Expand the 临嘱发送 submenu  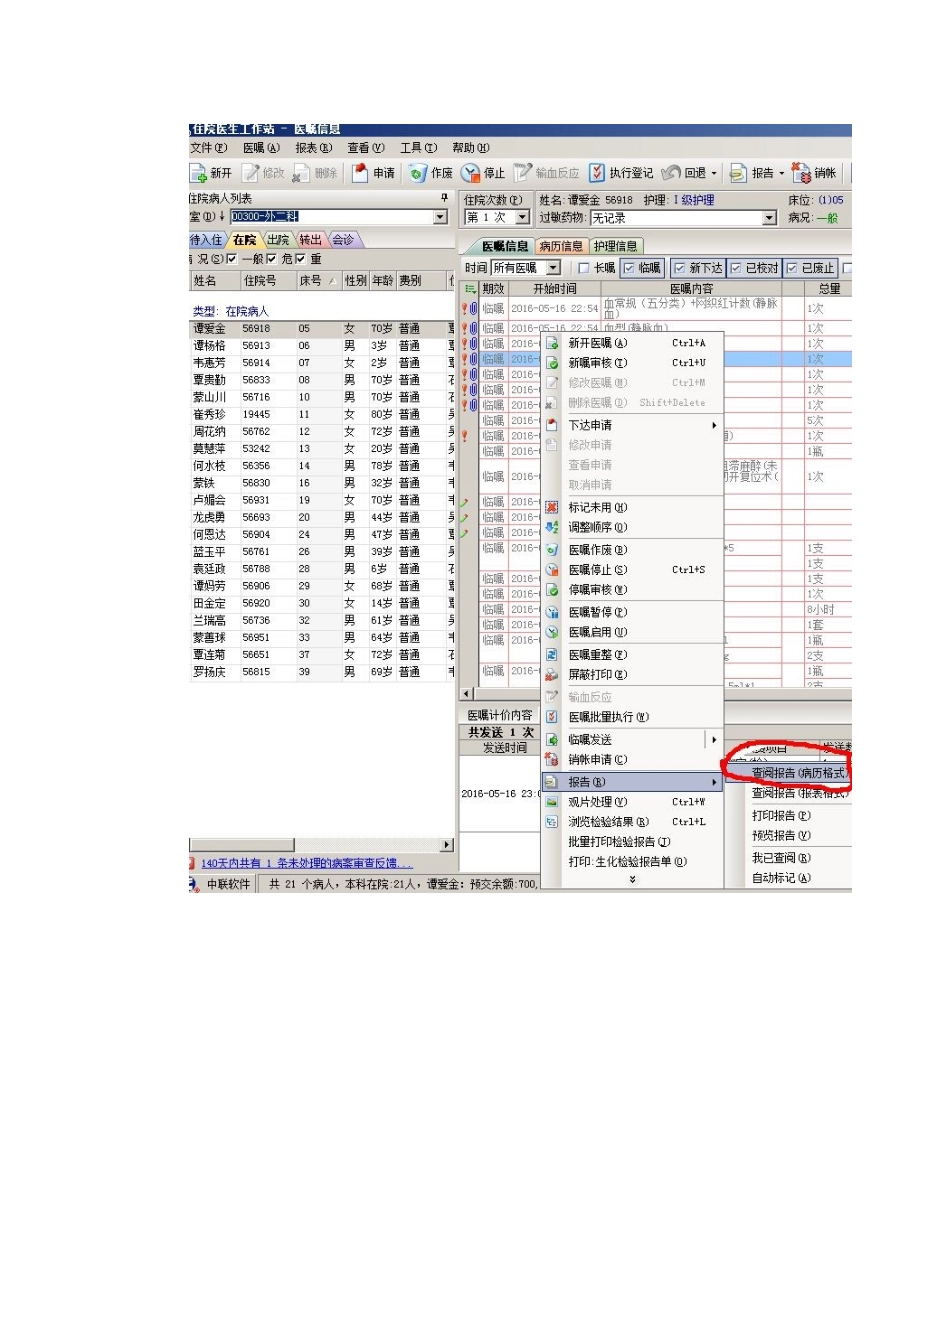(x=714, y=740)
